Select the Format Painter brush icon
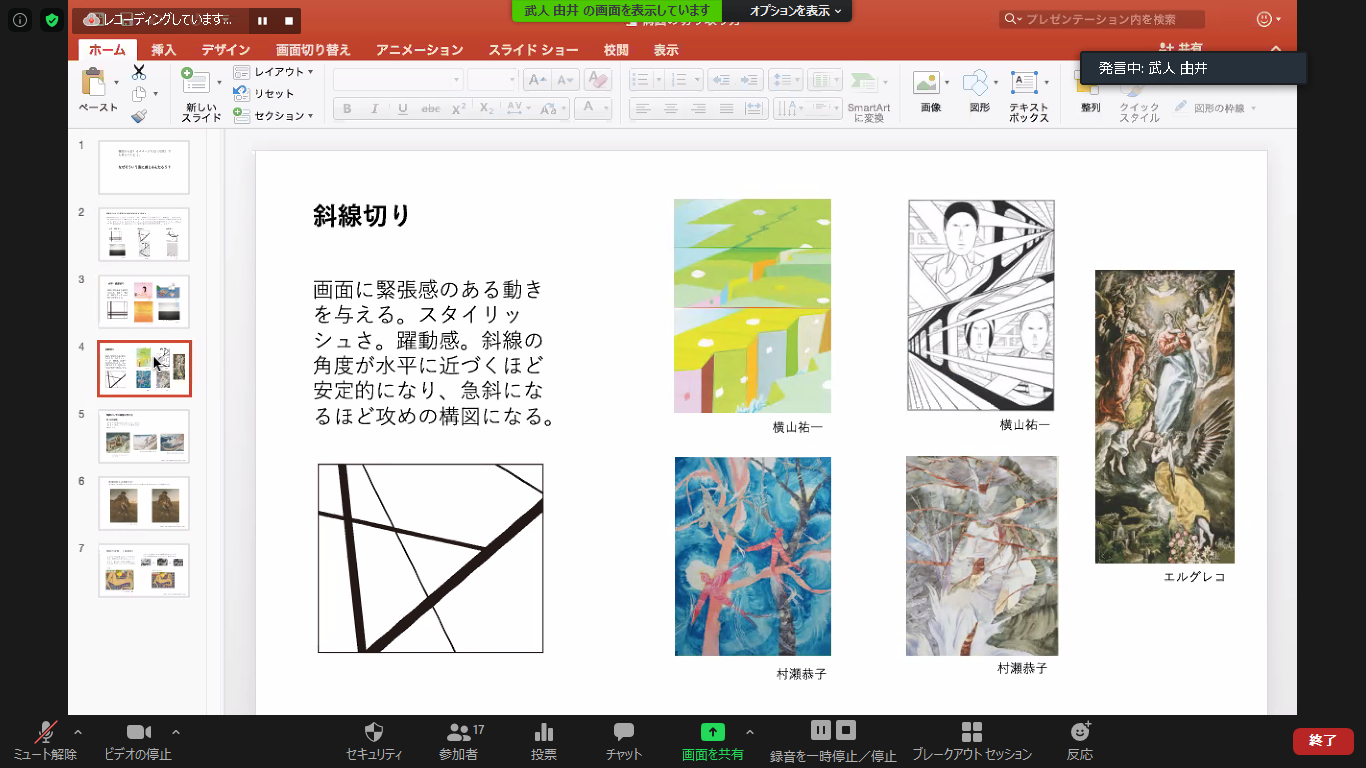 point(139,116)
